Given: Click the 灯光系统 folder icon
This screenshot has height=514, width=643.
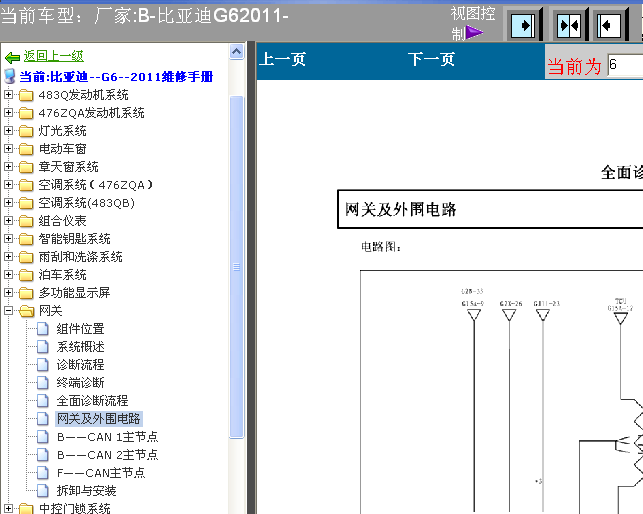Looking at the screenshot, I should (x=26, y=131).
